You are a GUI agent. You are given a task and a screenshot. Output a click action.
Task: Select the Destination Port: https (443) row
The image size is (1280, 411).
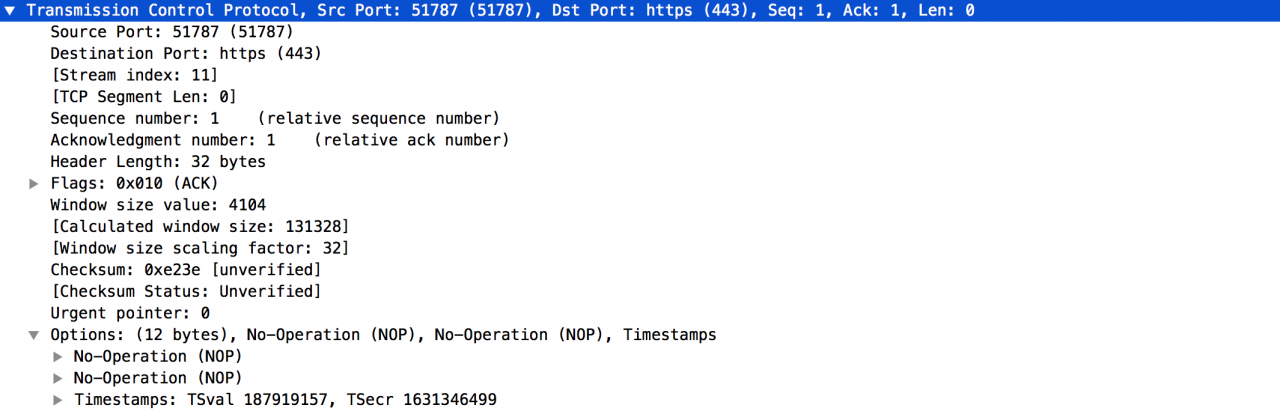click(185, 53)
